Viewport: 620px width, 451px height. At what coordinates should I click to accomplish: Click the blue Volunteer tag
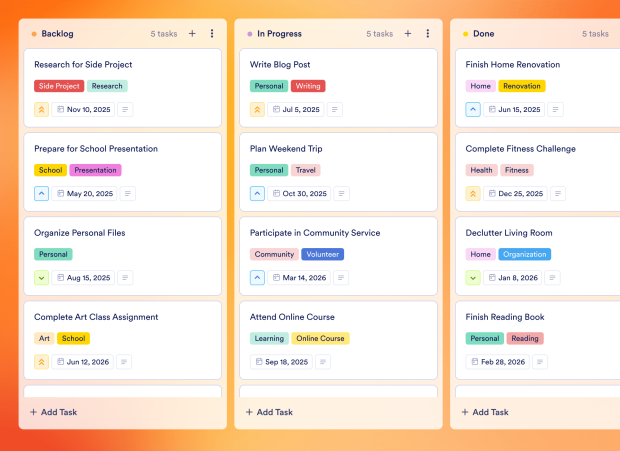click(323, 255)
